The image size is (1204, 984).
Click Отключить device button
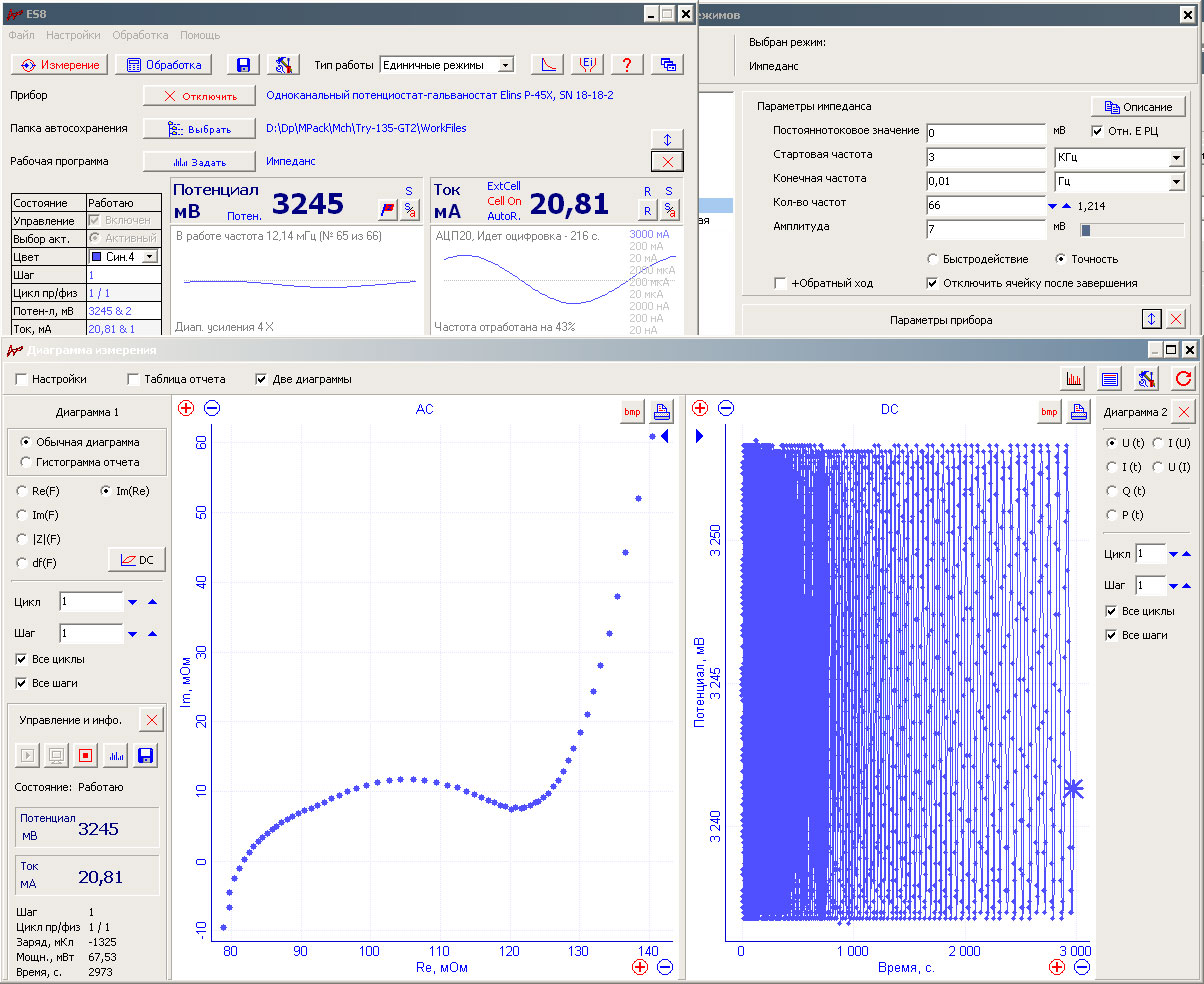point(200,96)
